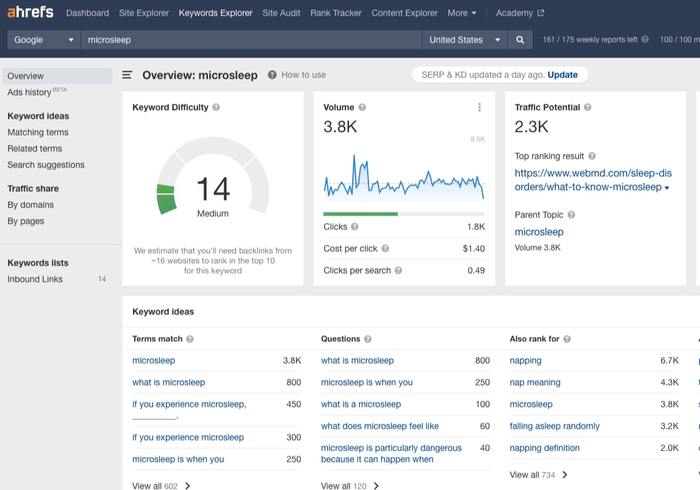This screenshot has height=490, width=700.
Task: Click Cost per click info icon
Action: tap(385, 249)
